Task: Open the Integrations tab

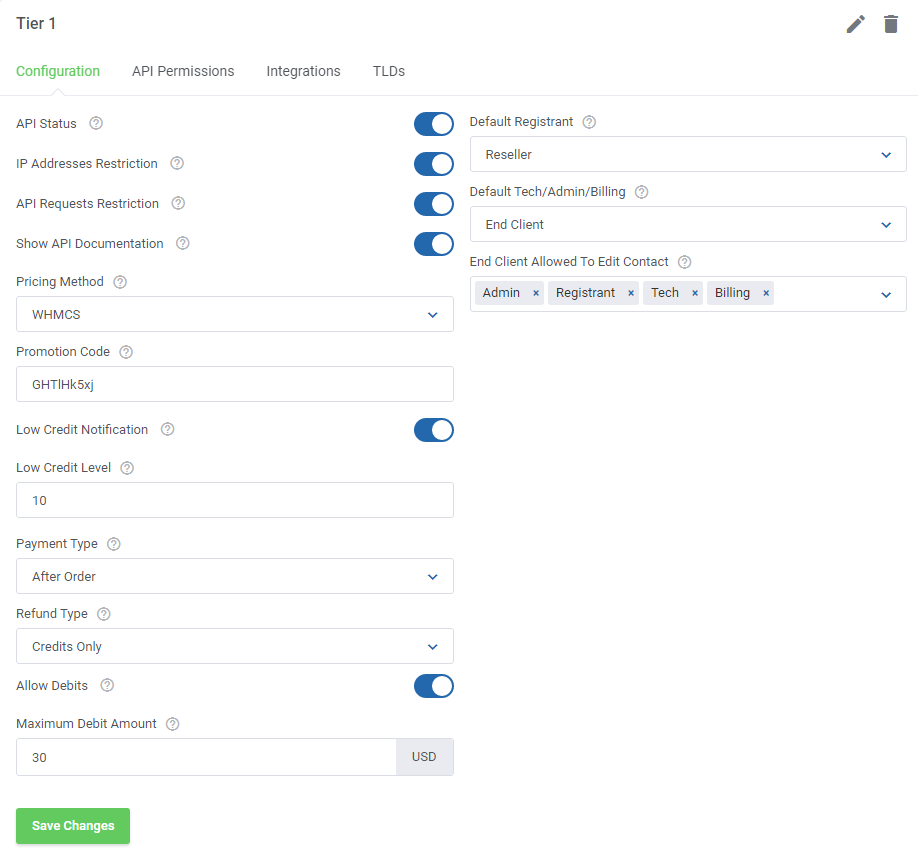Action: tap(303, 71)
